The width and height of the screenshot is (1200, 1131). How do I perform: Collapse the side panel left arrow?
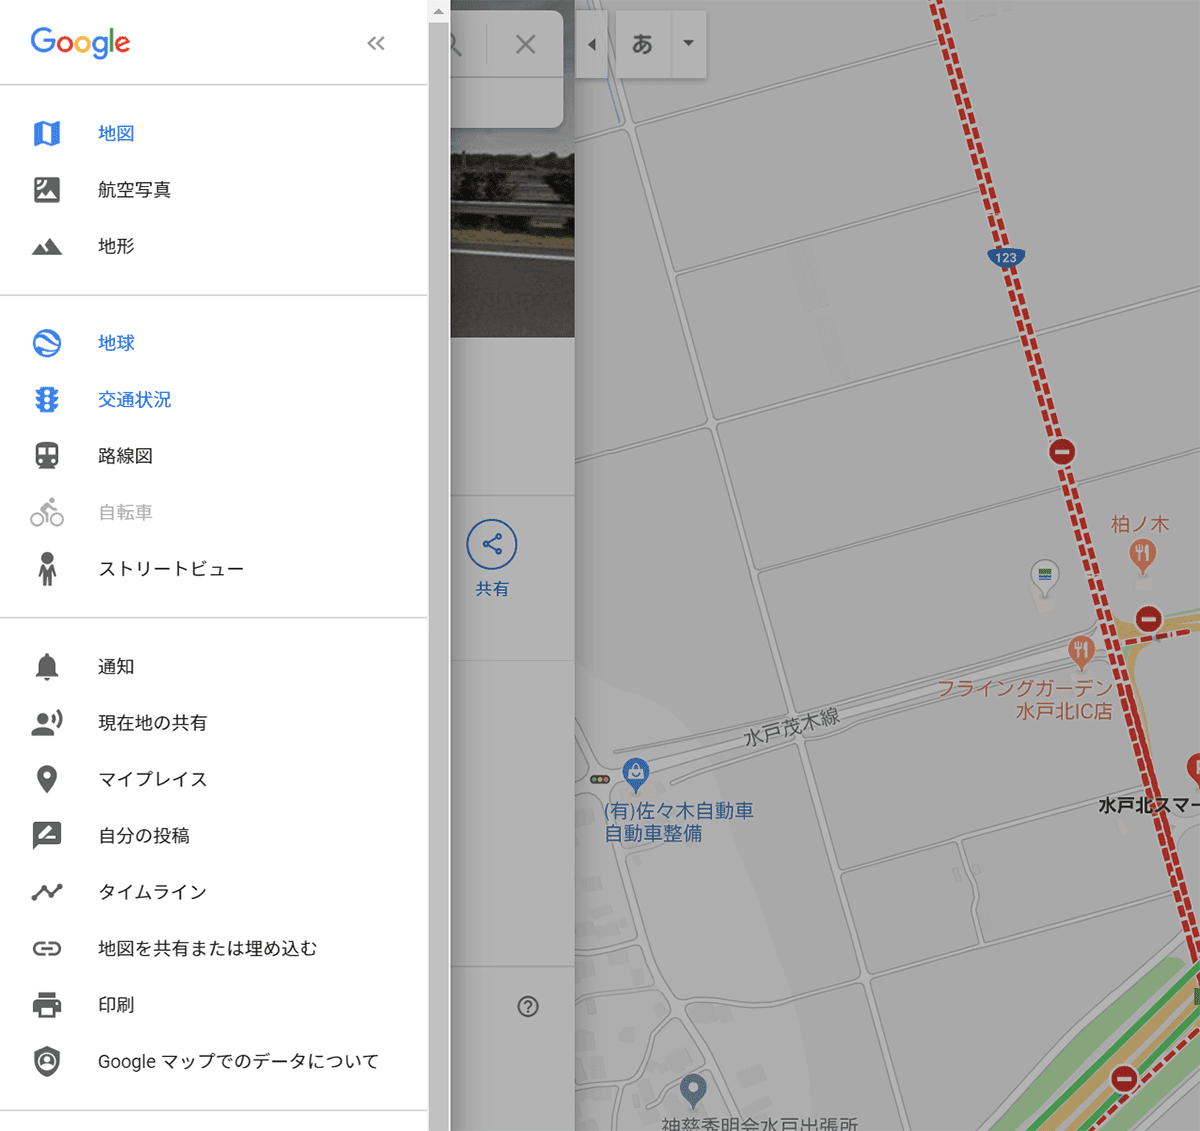(592, 44)
